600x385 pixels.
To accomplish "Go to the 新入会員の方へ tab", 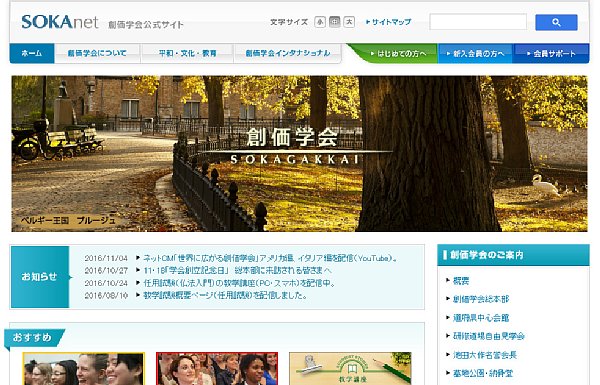I will pyautogui.click(x=475, y=54).
